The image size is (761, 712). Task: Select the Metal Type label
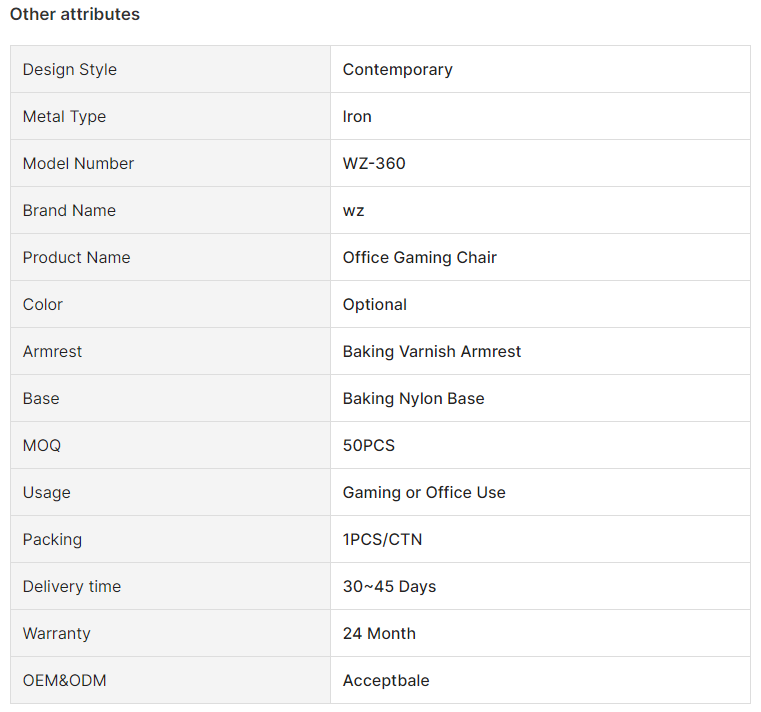point(64,116)
